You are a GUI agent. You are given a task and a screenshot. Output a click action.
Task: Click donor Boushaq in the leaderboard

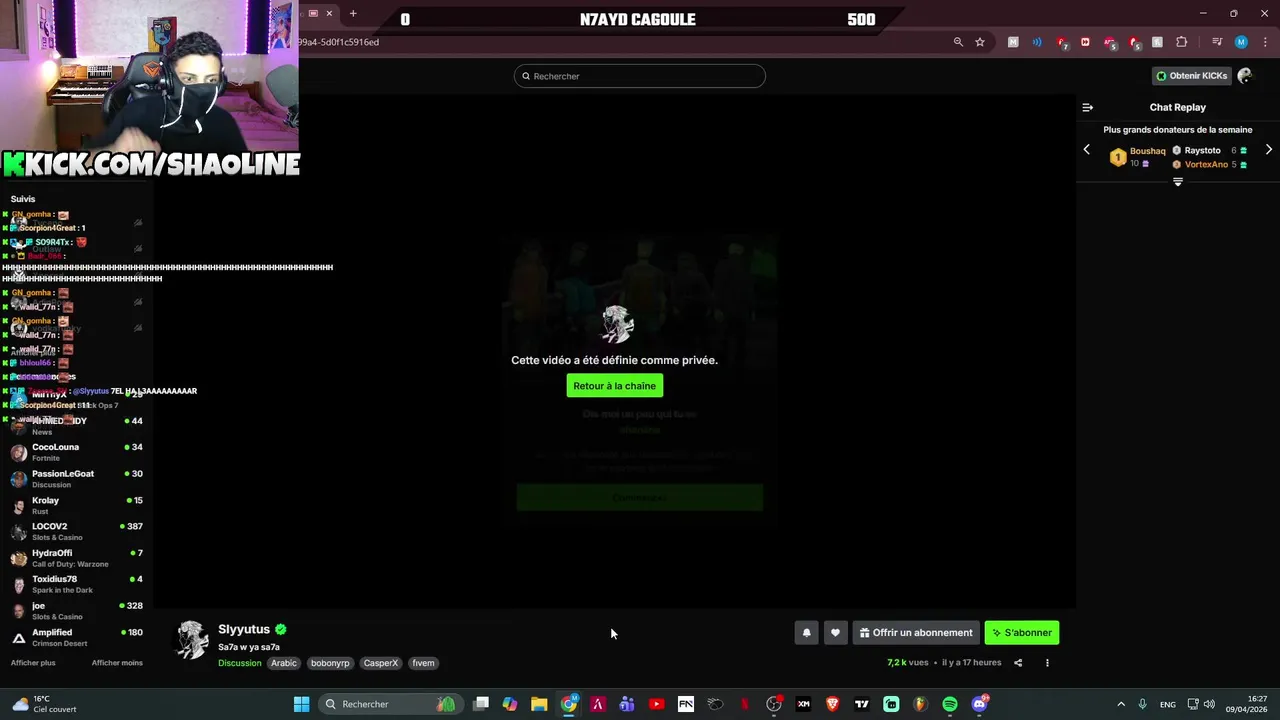[1147, 151]
